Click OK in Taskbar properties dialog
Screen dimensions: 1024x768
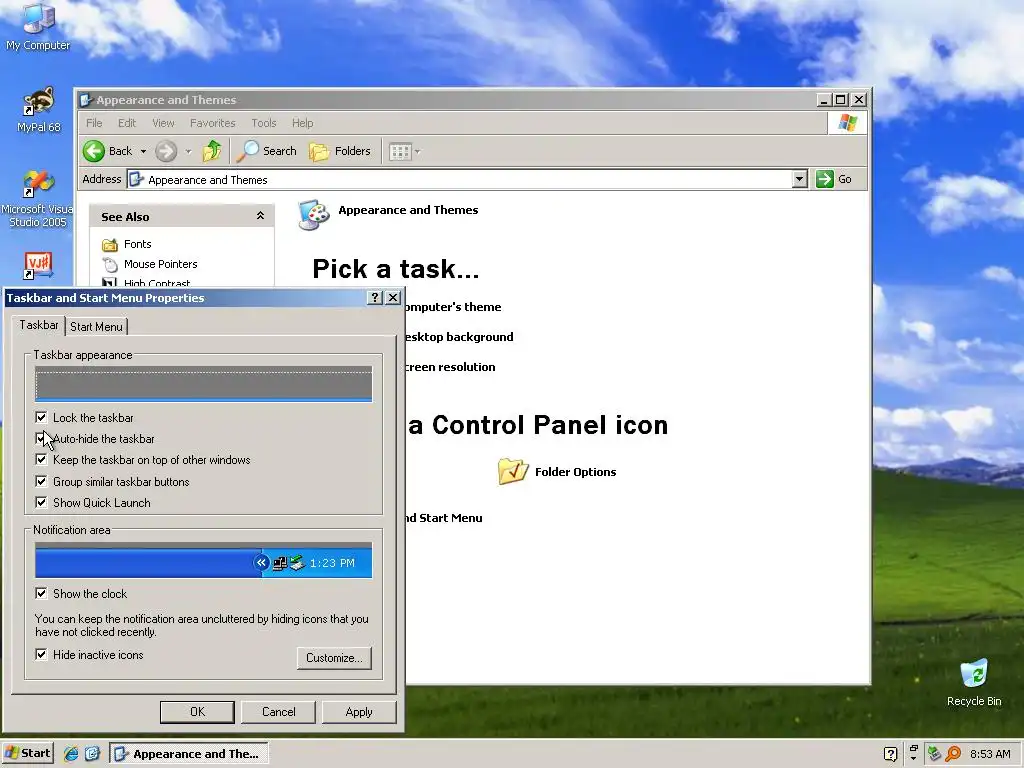point(197,712)
